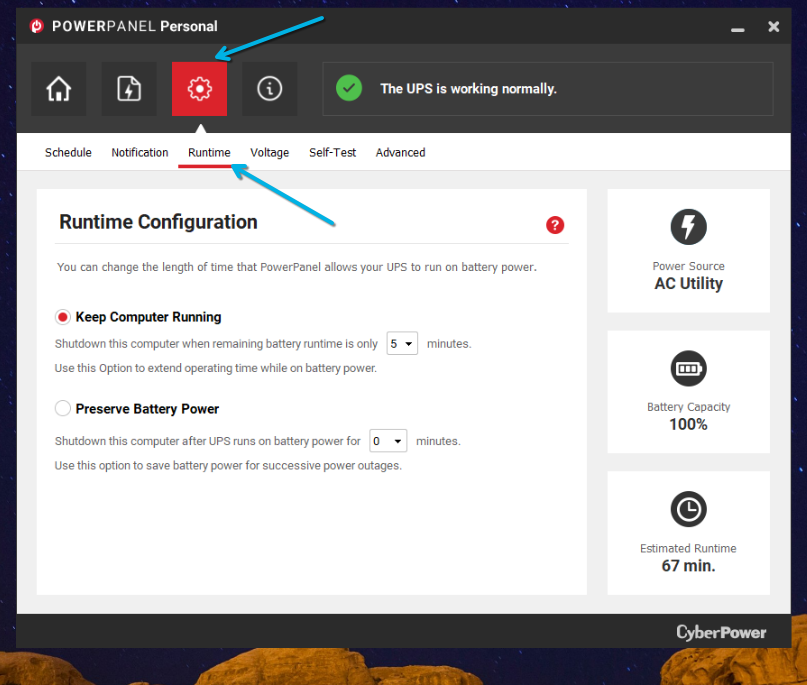Screen dimensions: 807x685
Task: Click the Battery Capacity battery icon
Action: (688, 368)
